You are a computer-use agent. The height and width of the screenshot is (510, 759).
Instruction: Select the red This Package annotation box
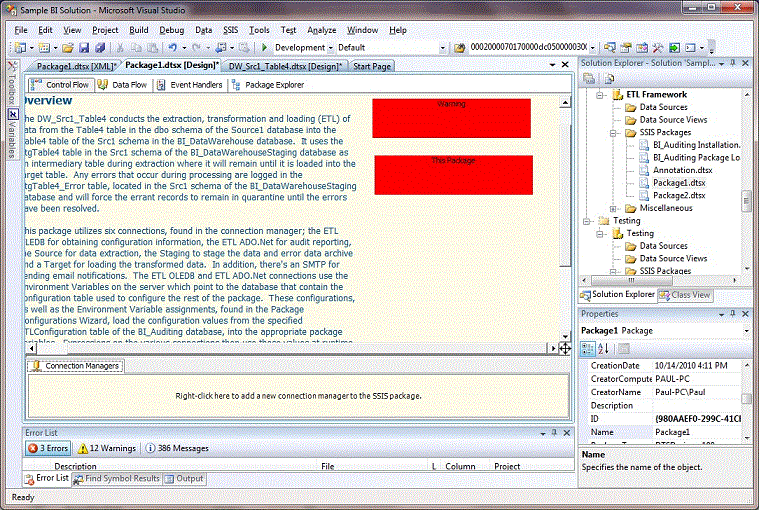[454, 175]
